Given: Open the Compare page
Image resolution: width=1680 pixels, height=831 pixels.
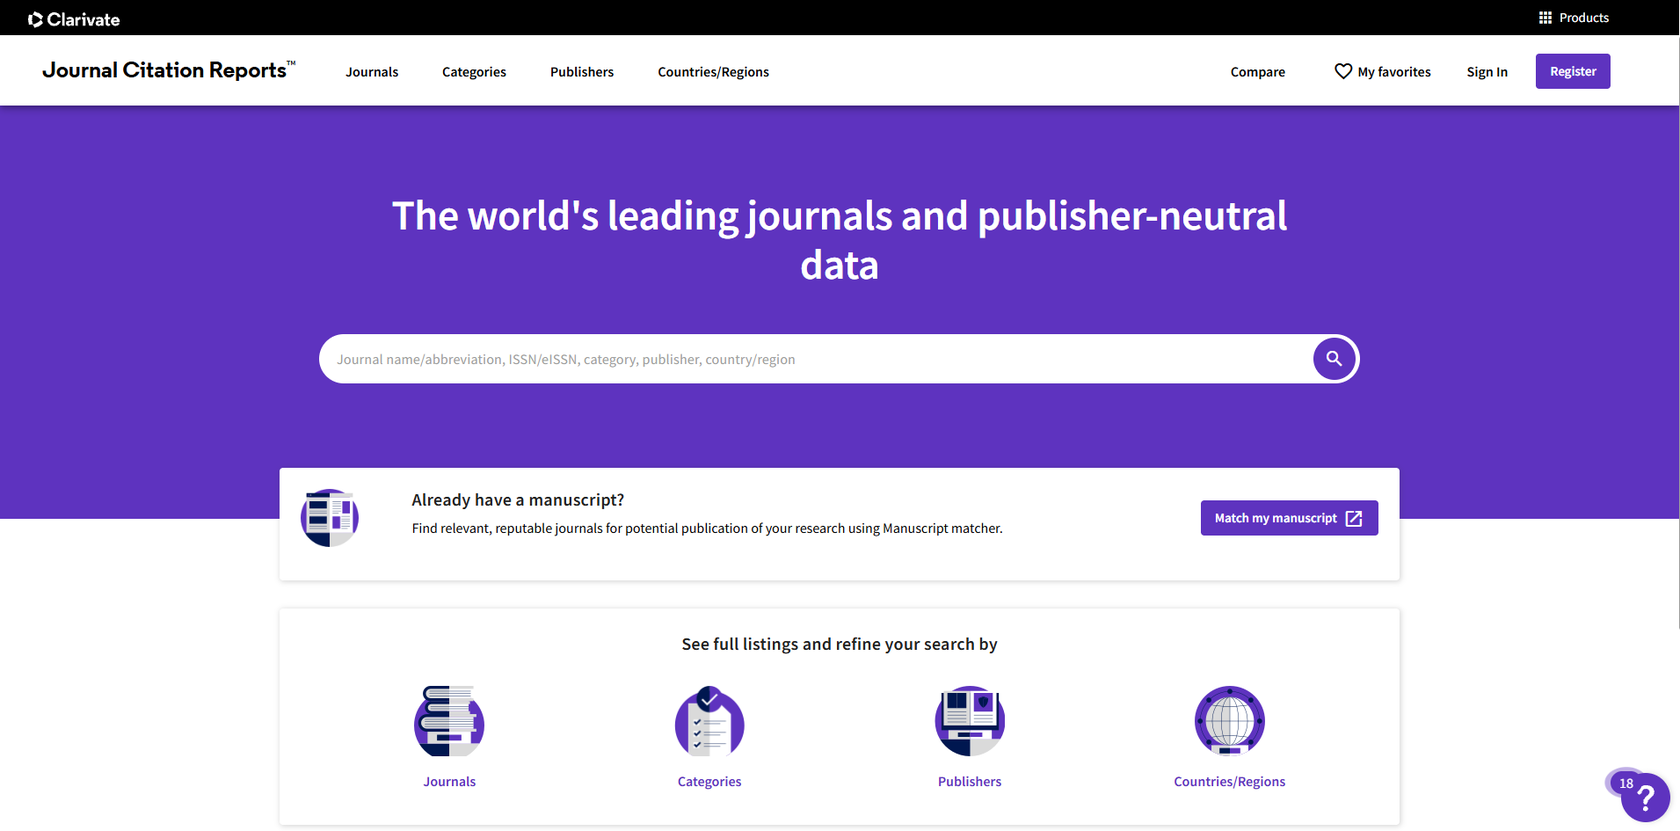Looking at the screenshot, I should 1257,72.
